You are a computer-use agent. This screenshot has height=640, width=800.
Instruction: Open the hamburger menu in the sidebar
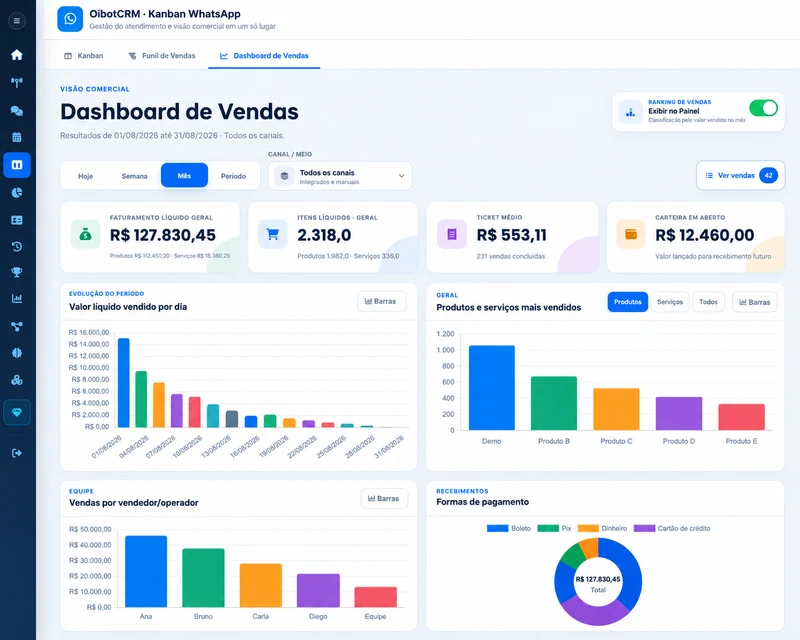17,21
